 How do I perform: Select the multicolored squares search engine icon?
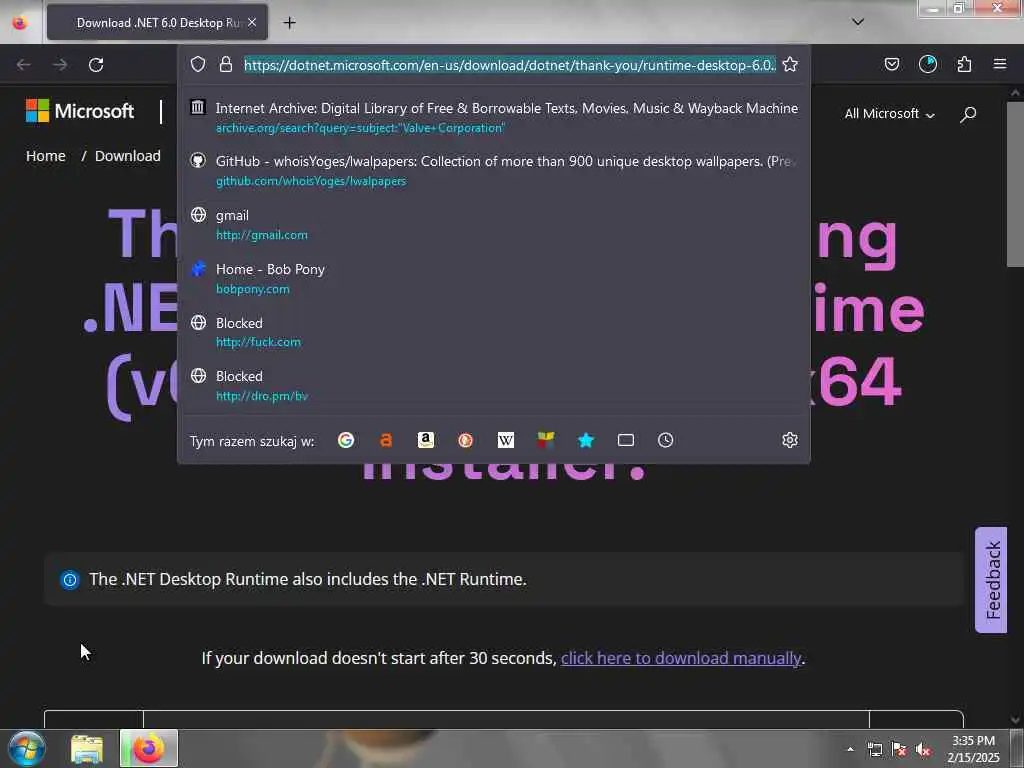(x=546, y=440)
